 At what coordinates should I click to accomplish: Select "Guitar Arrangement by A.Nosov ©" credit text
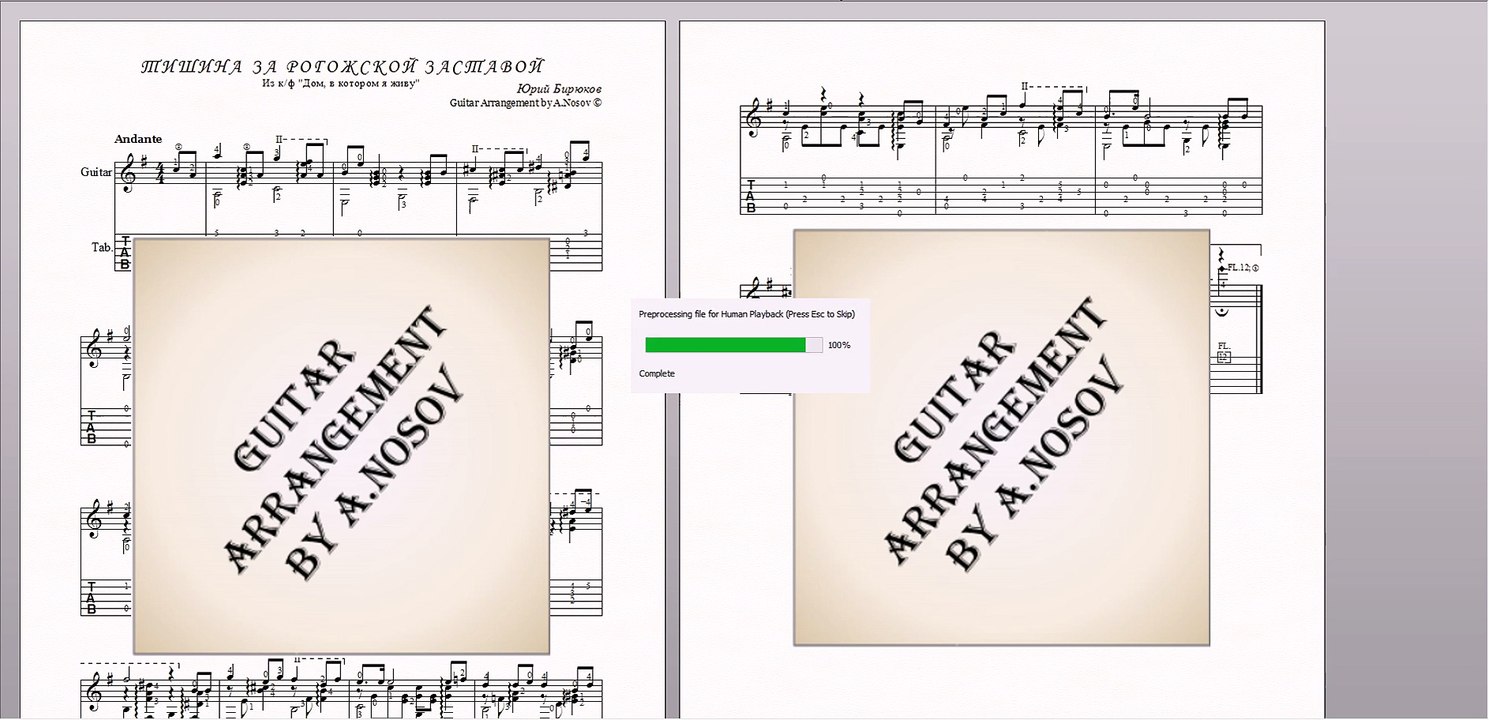[526, 102]
